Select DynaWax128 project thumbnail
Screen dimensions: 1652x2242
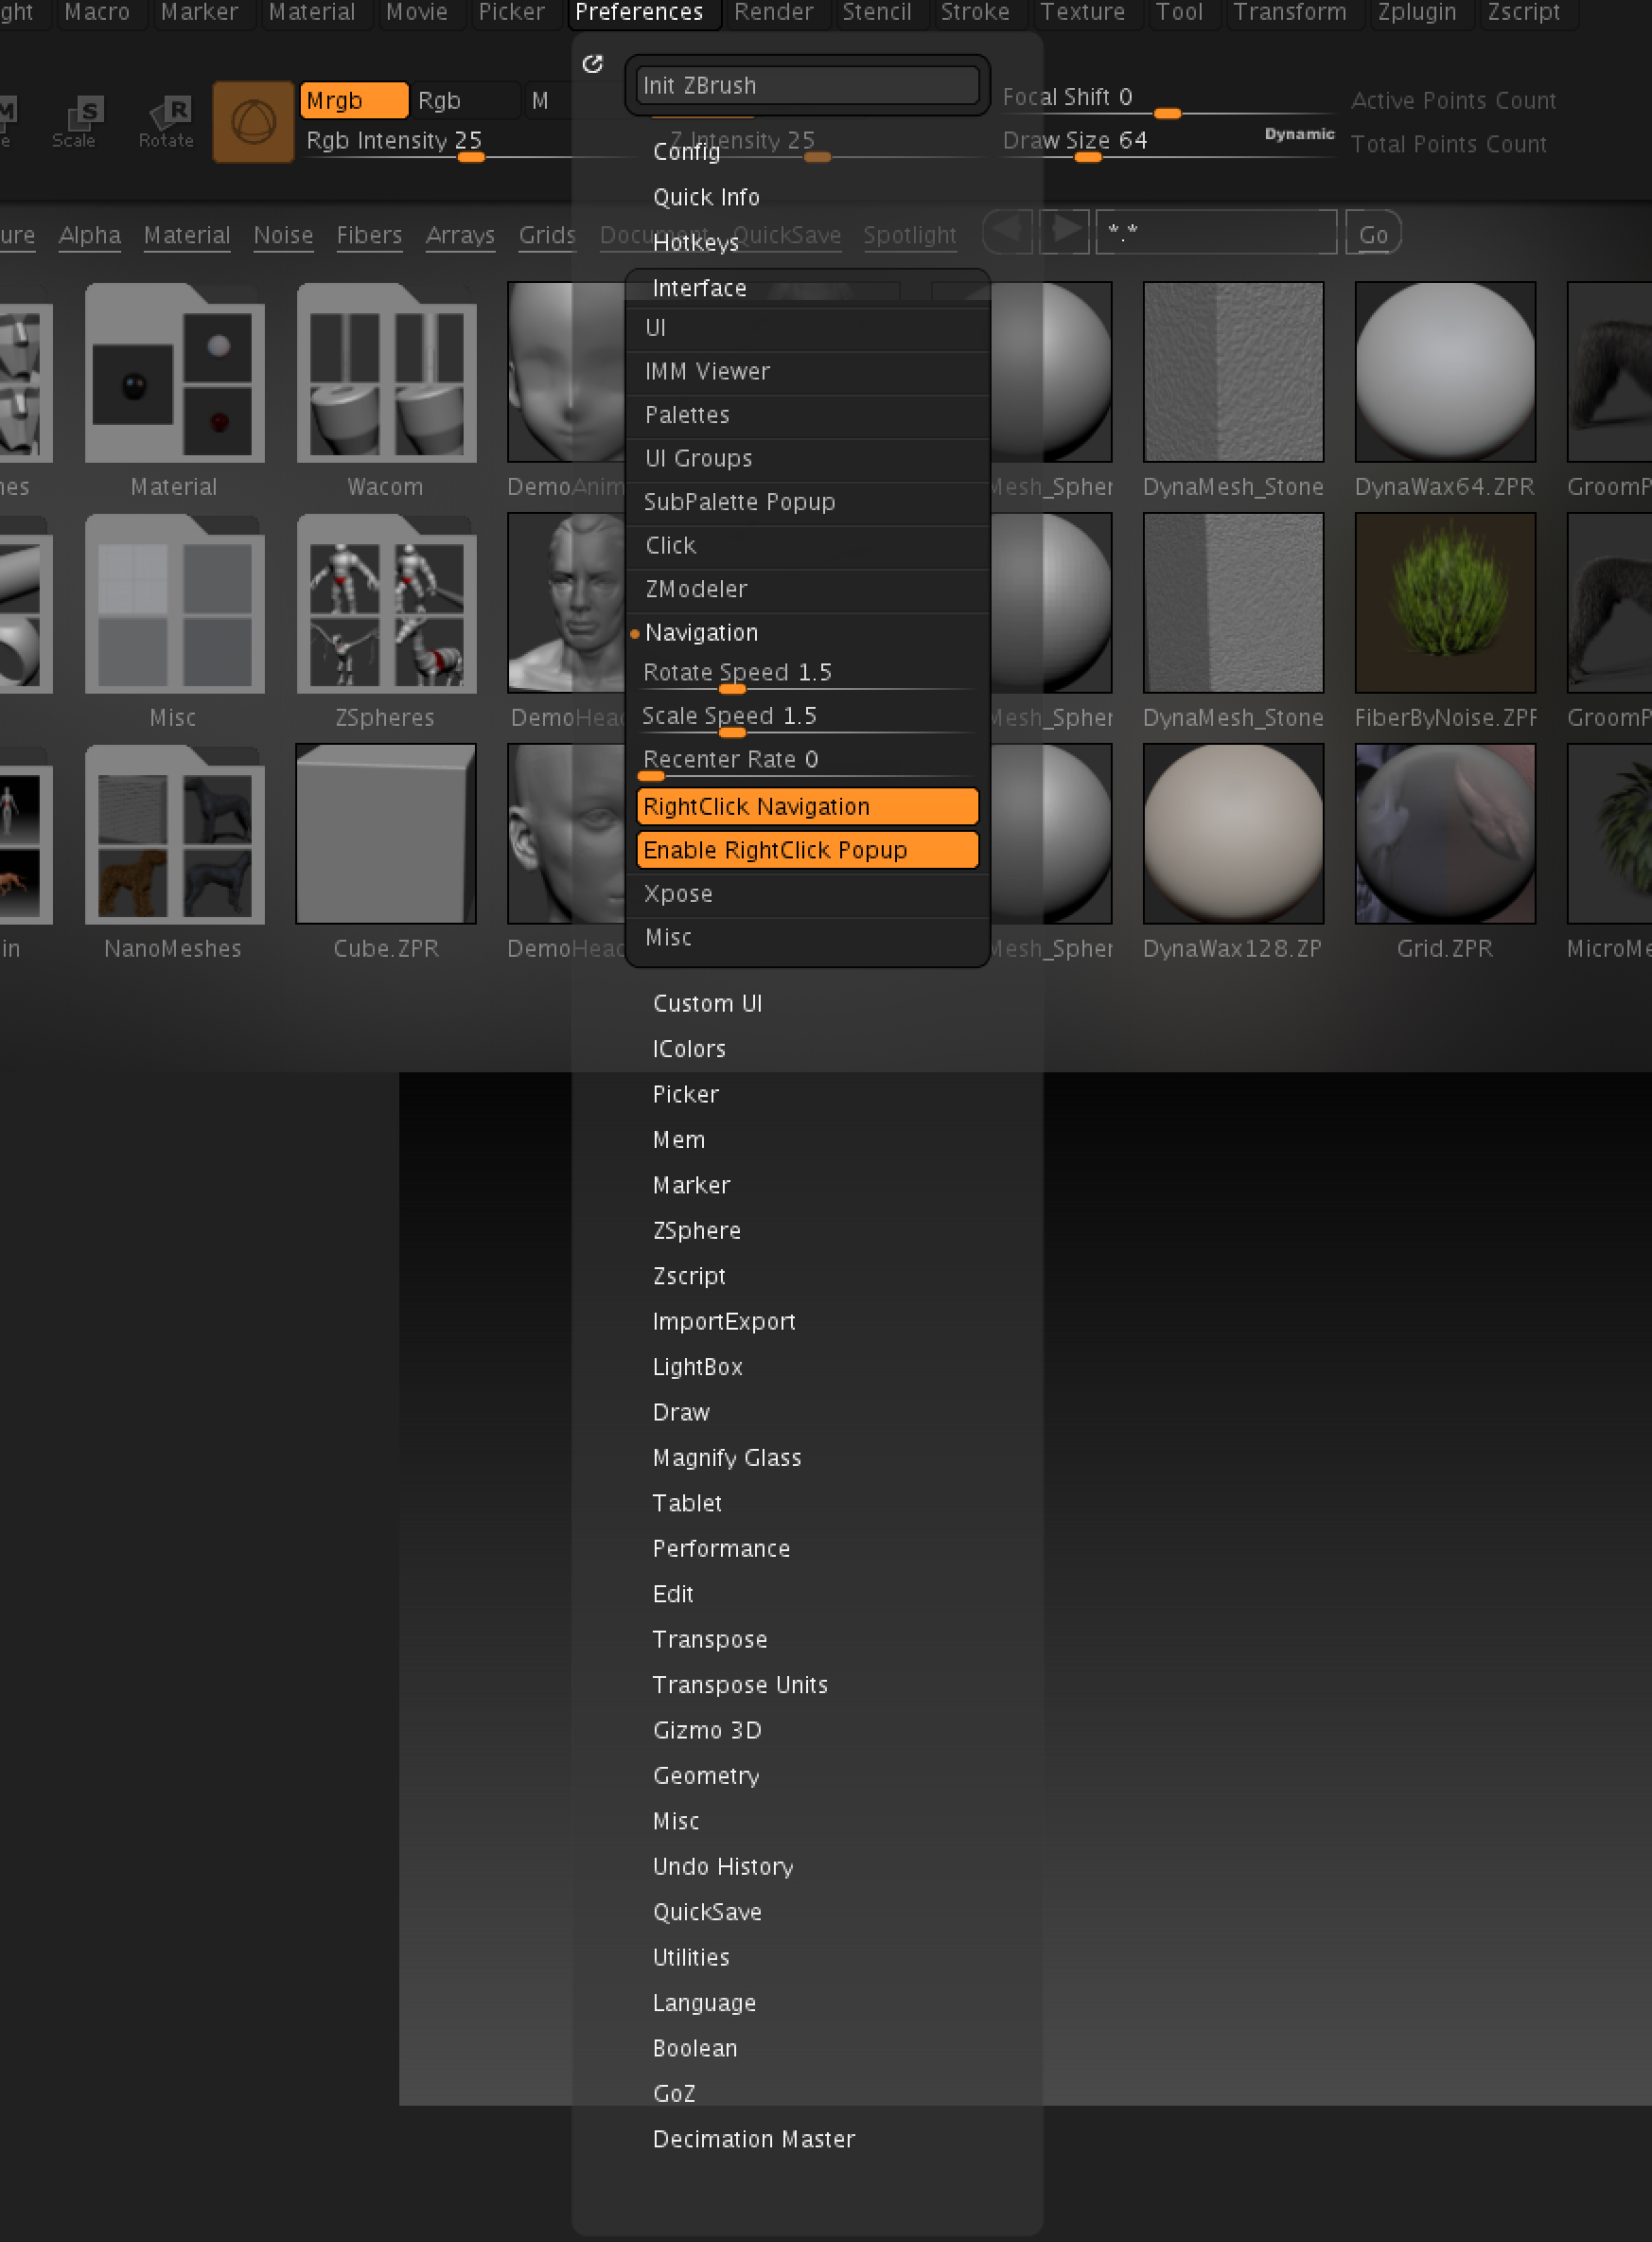point(1233,835)
